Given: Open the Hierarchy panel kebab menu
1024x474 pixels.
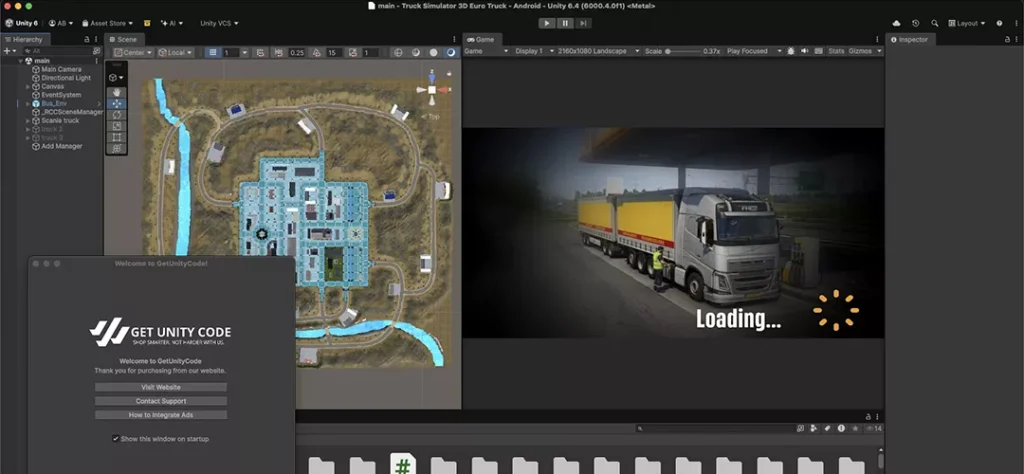Looking at the screenshot, I should point(96,39).
